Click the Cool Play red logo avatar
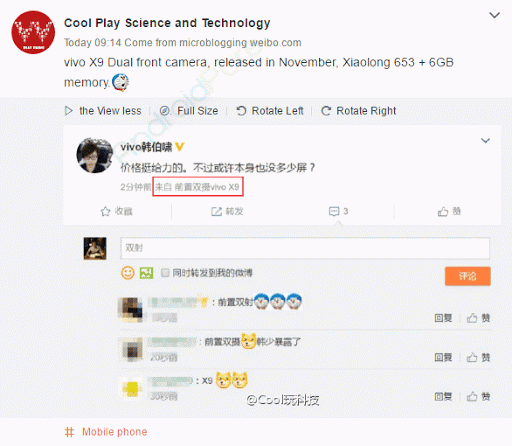 coord(33,32)
